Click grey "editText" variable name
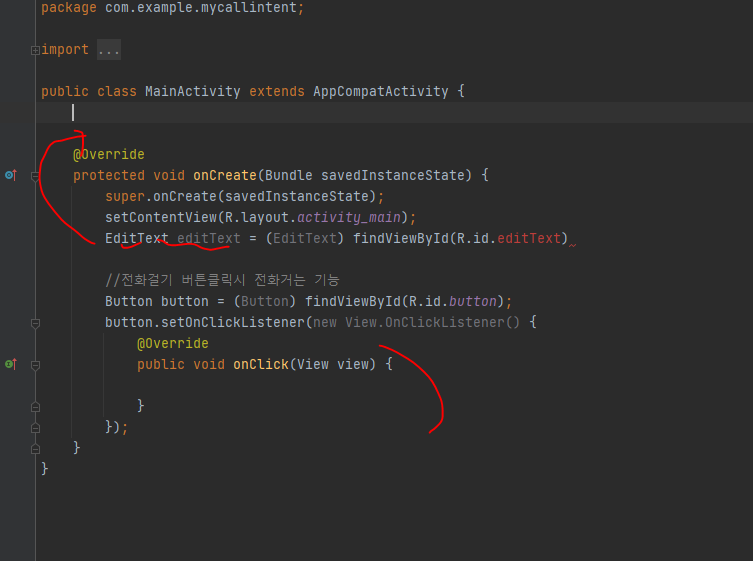 209,238
